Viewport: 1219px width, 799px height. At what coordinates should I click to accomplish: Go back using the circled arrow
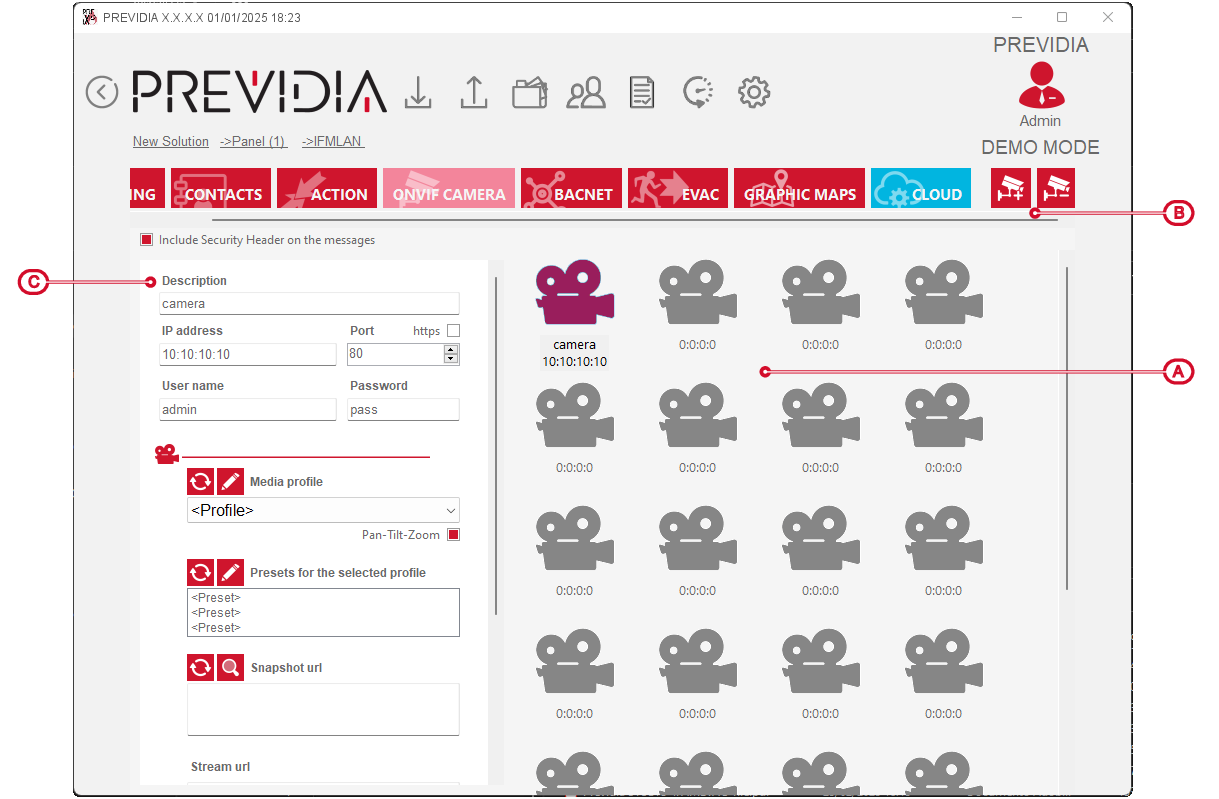point(102,92)
